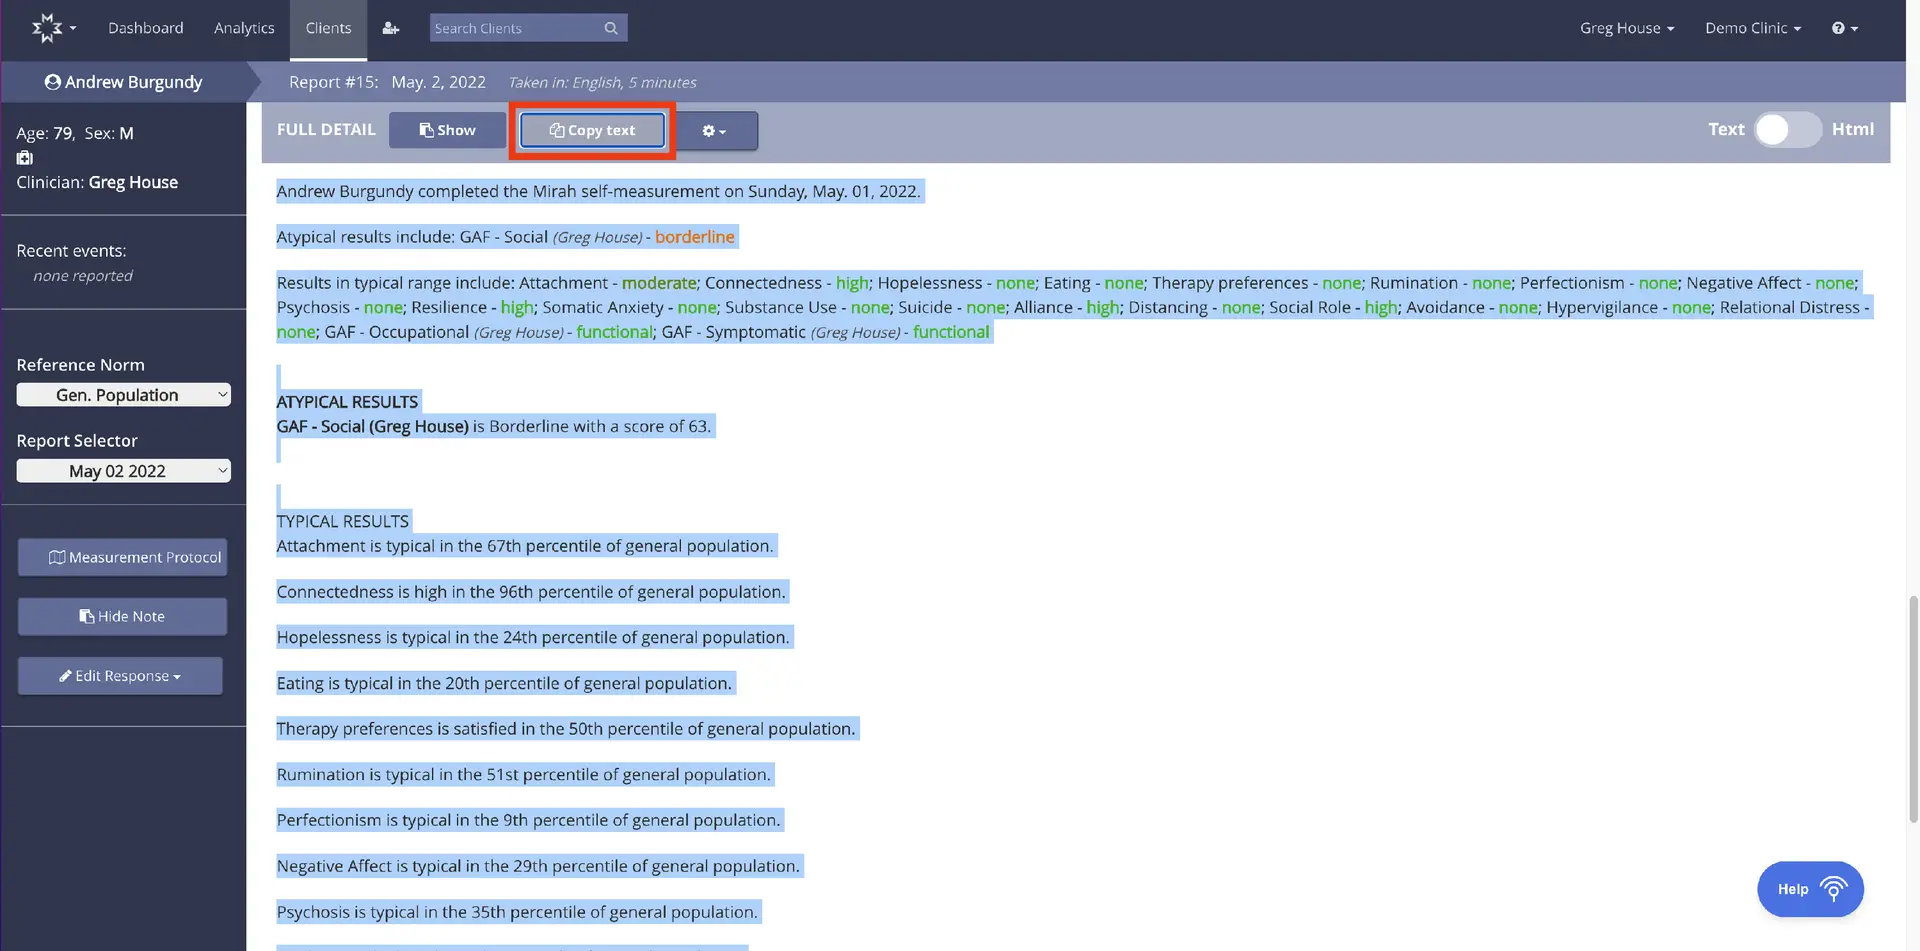The height and width of the screenshot is (951, 1920).
Task: Hide the note using Hide Note
Action: click(122, 616)
